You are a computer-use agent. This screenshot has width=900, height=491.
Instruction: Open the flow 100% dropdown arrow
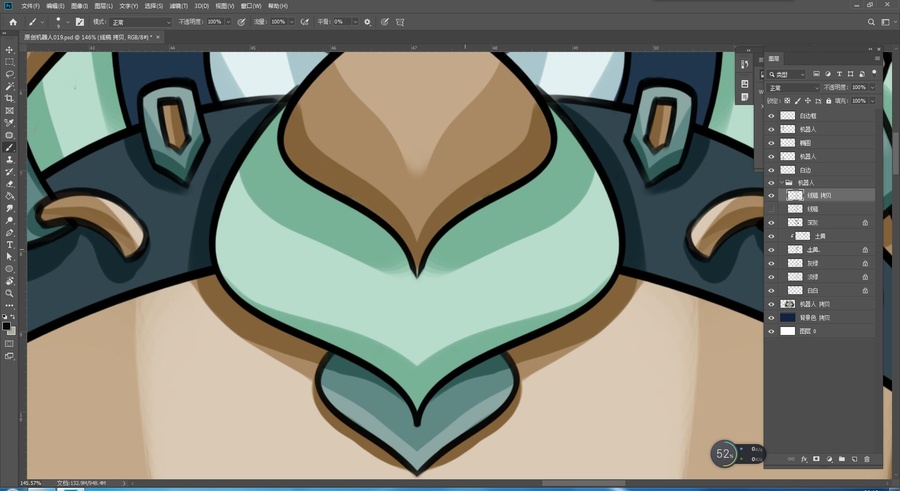click(291, 22)
